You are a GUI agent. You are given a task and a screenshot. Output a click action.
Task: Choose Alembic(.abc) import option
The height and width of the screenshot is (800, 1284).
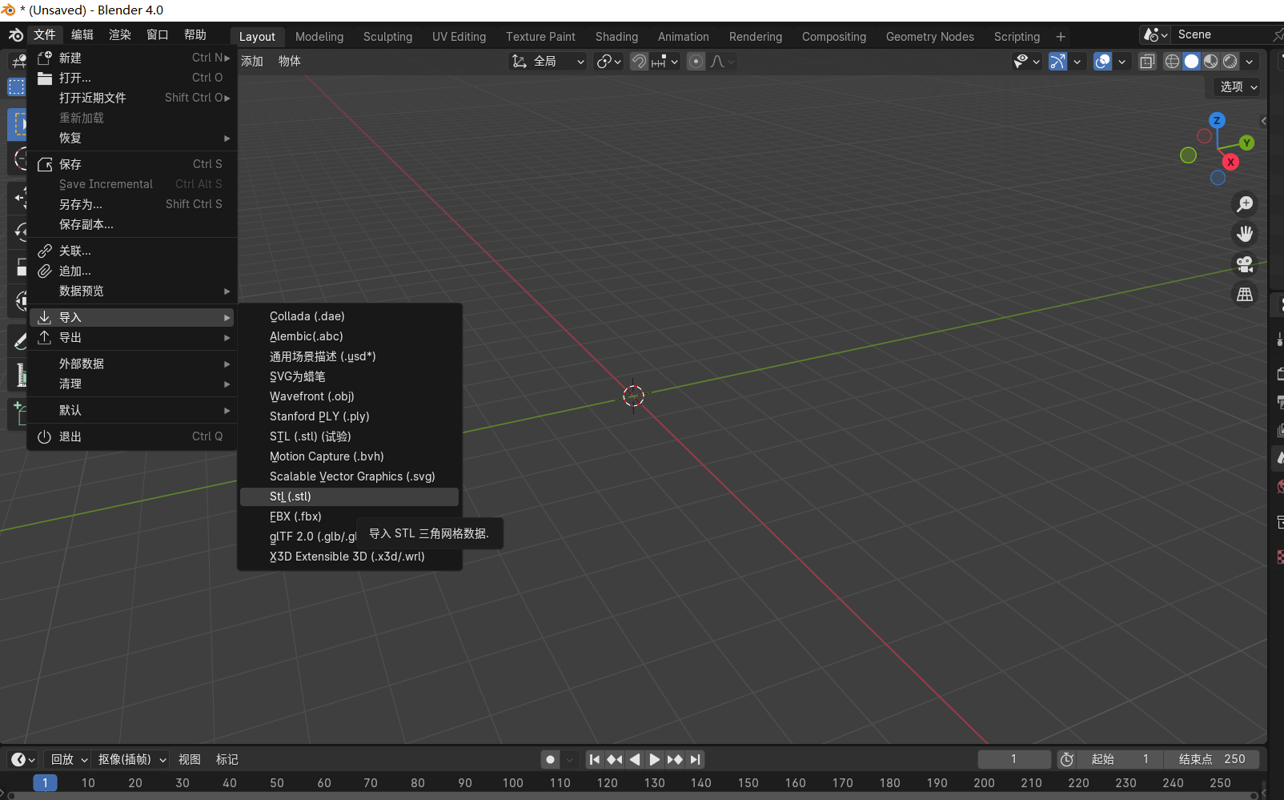(x=350, y=337)
